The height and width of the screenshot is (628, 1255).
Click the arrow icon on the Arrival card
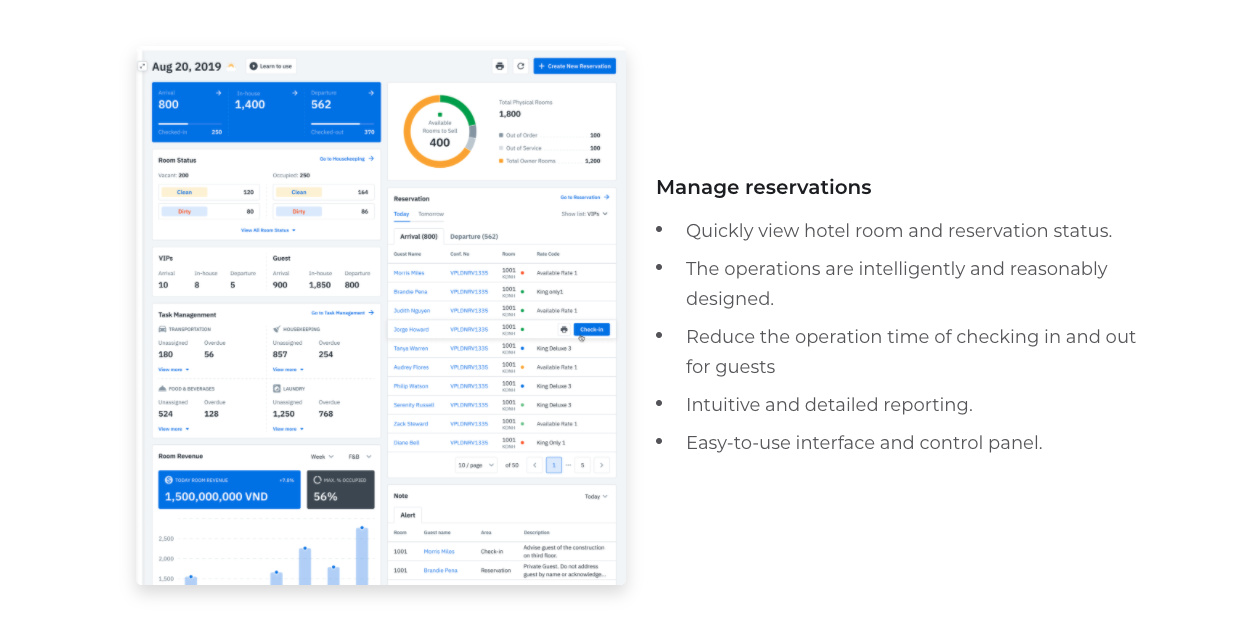coord(218,92)
